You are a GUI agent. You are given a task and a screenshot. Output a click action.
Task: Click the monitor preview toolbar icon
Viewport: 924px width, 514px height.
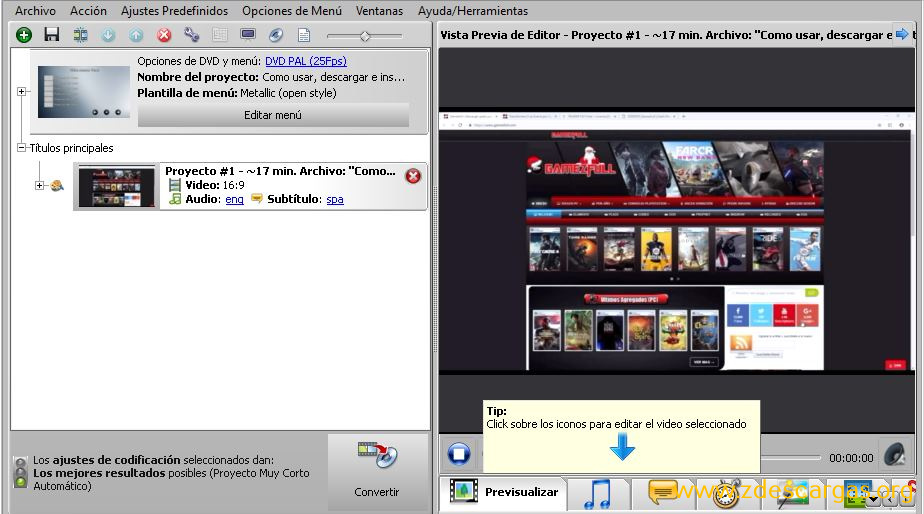tap(248, 35)
